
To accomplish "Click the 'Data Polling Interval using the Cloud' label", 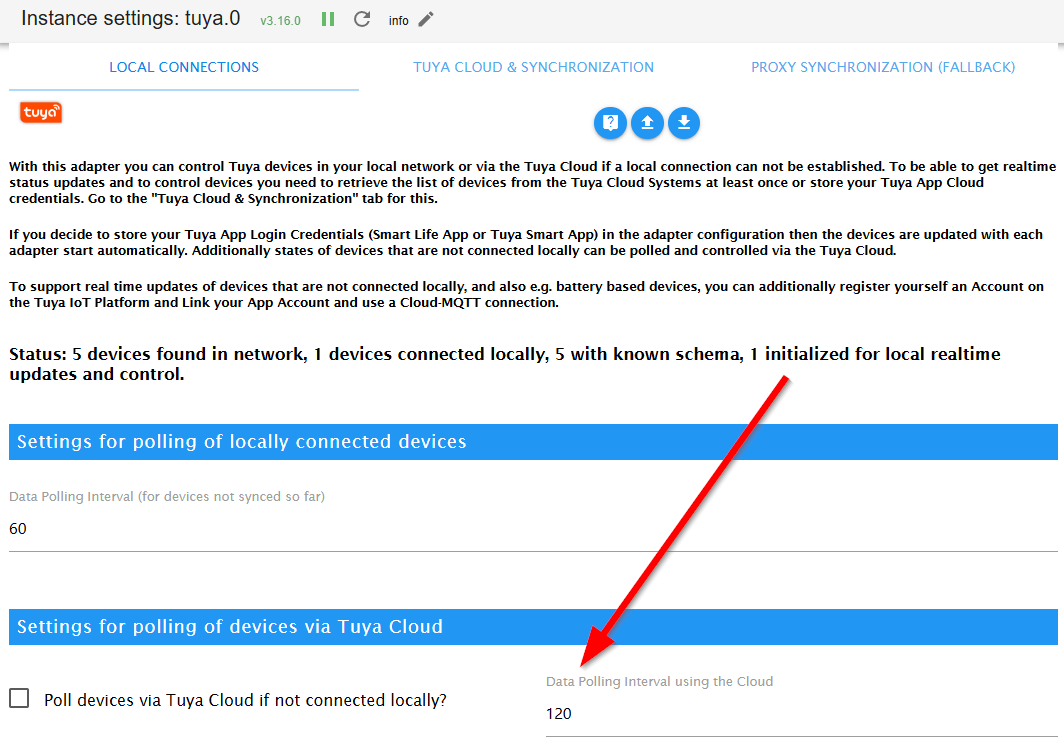I will coord(660,682).
